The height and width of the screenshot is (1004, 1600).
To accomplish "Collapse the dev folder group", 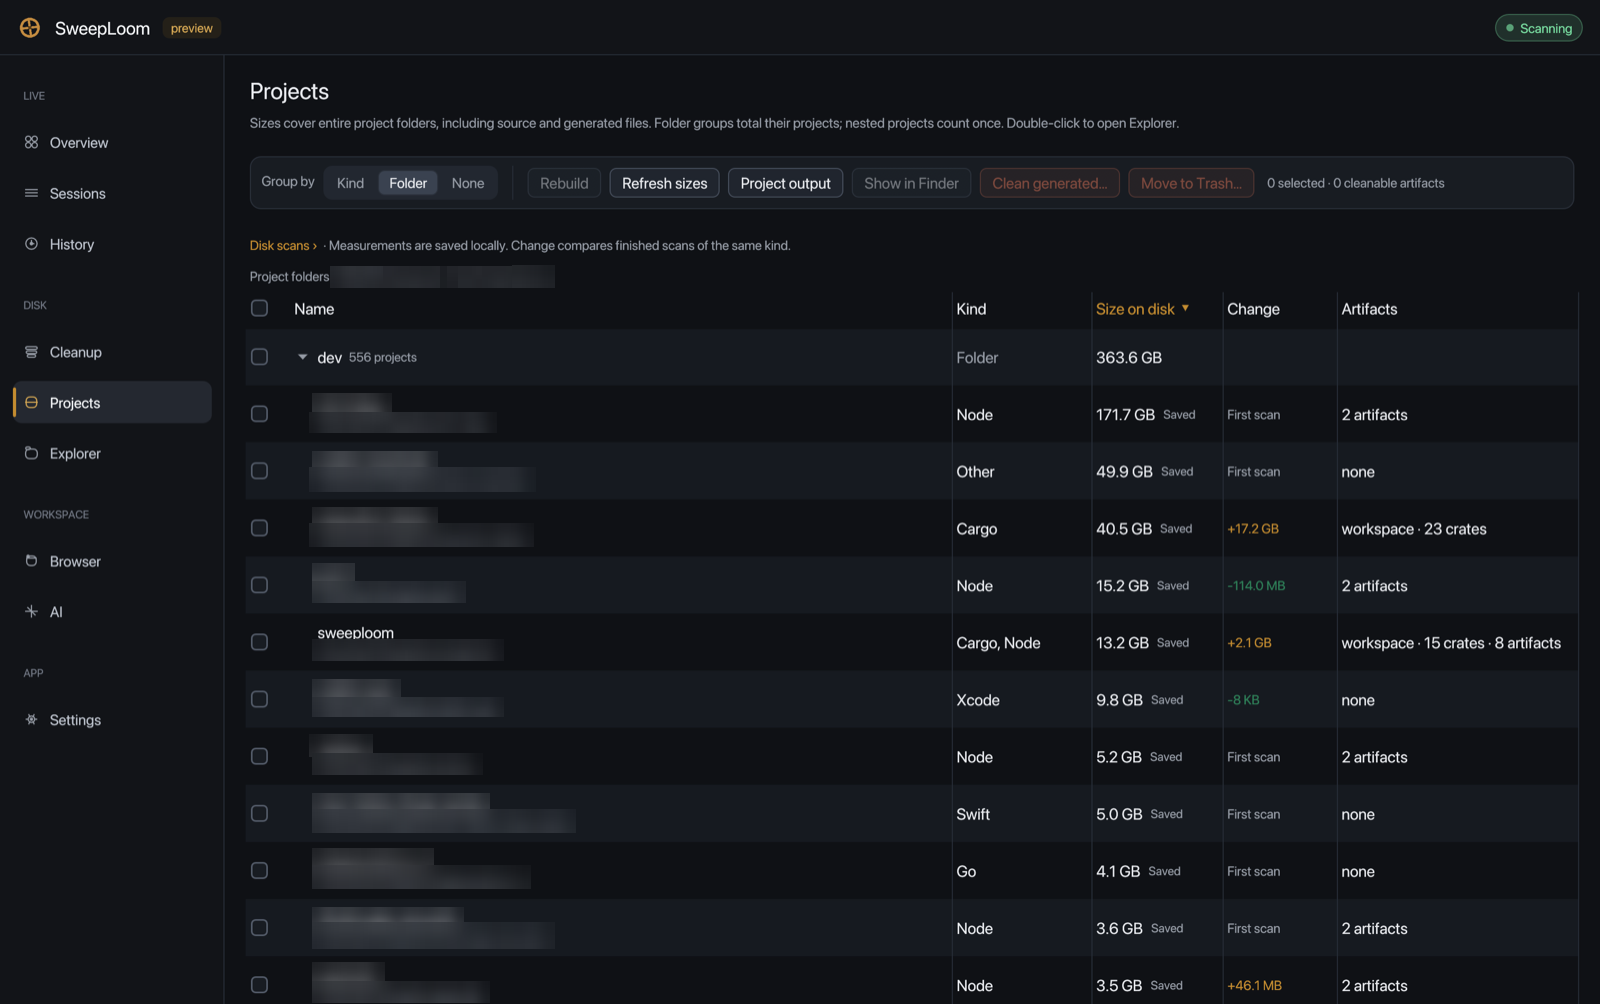I will [302, 357].
